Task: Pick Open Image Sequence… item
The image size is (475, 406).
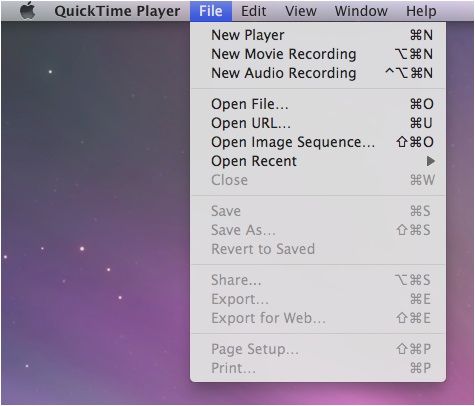Action: click(318, 142)
